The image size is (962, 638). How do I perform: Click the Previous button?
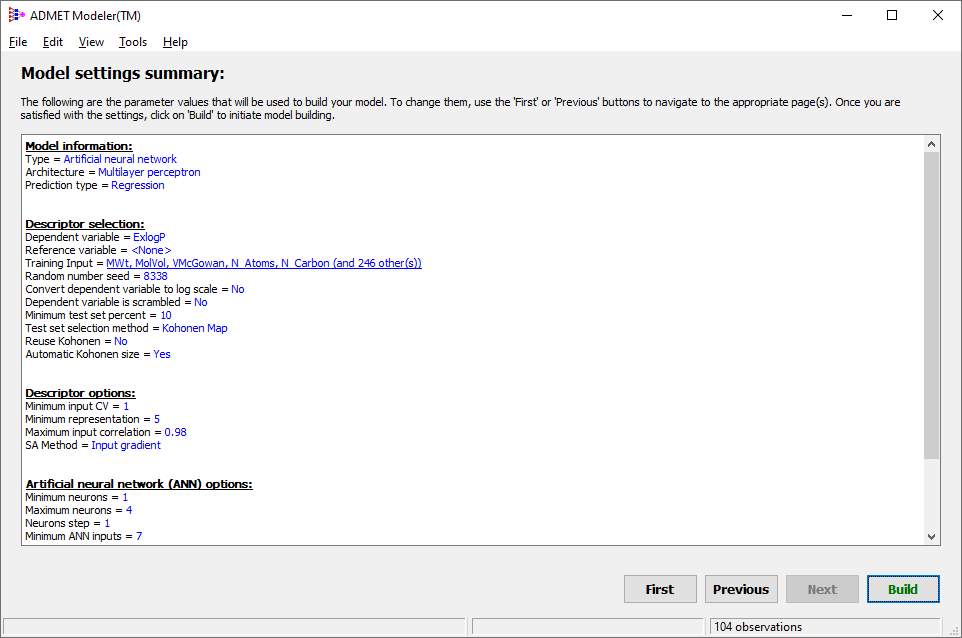click(741, 589)
